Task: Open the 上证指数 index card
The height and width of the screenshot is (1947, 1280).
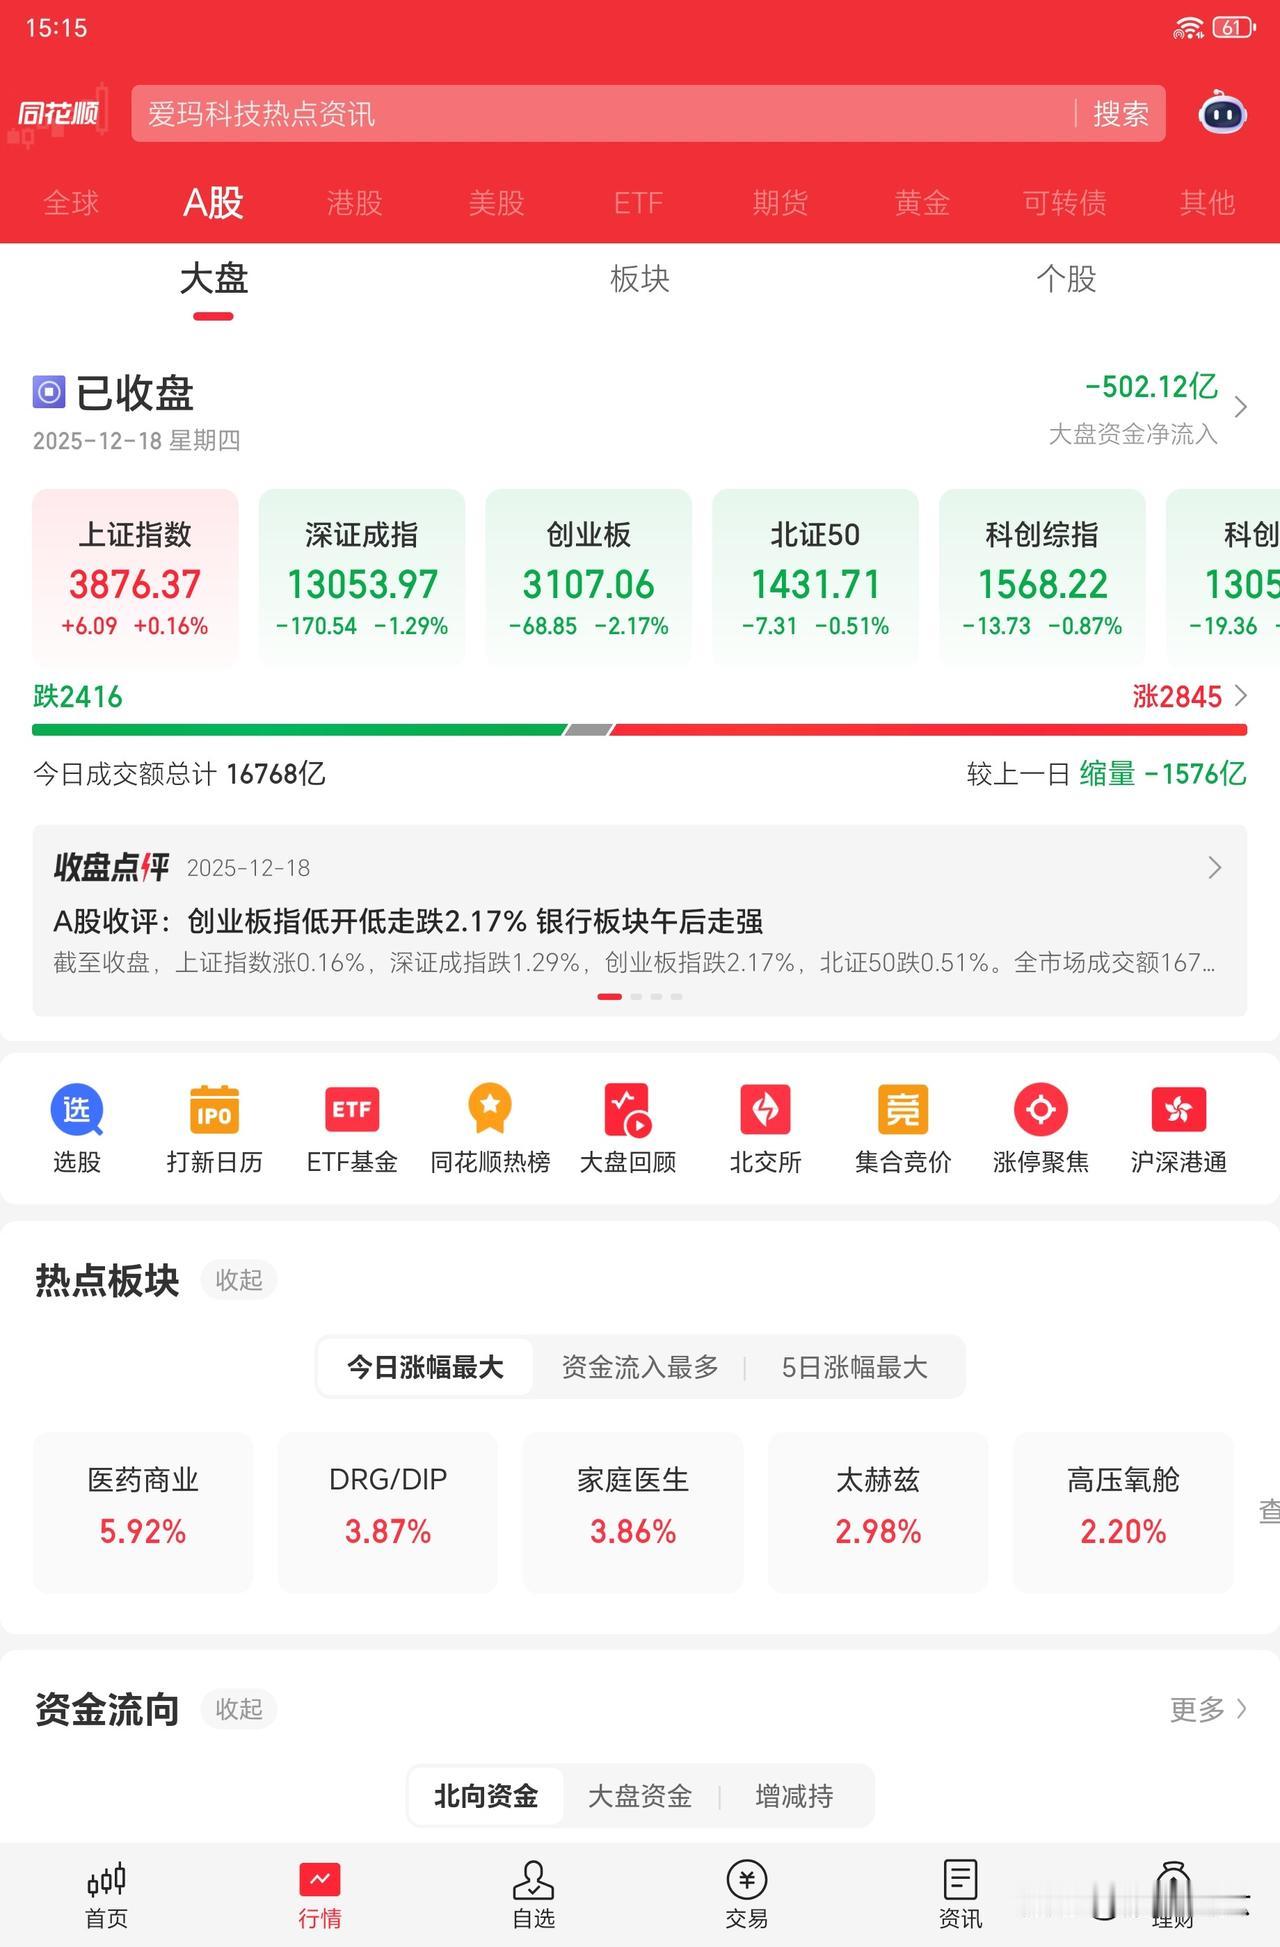Action: click(135, 577)
